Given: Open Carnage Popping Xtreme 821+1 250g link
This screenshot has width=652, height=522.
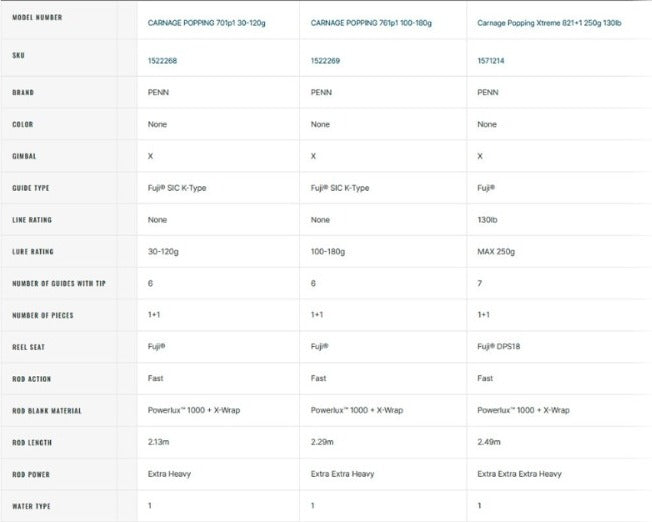Looking at the screenshot, I should pyautogui.click(x=549, y=23).
